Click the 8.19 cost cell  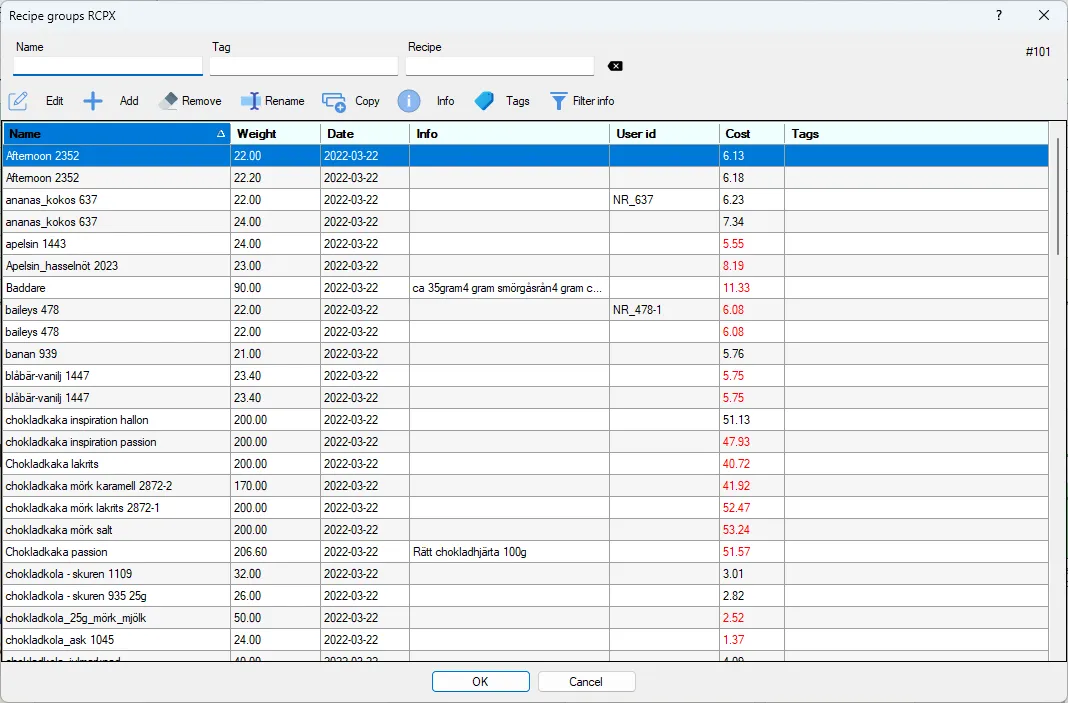point(752,266)
